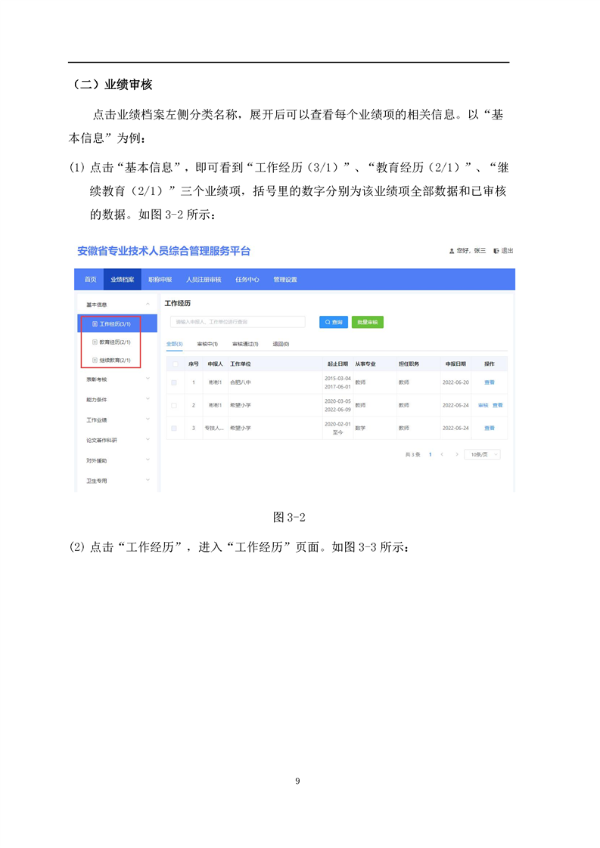Click the icon before 工作经历(3/1) in the sidebar
The image size is (600, 848).
pos(95,324)
